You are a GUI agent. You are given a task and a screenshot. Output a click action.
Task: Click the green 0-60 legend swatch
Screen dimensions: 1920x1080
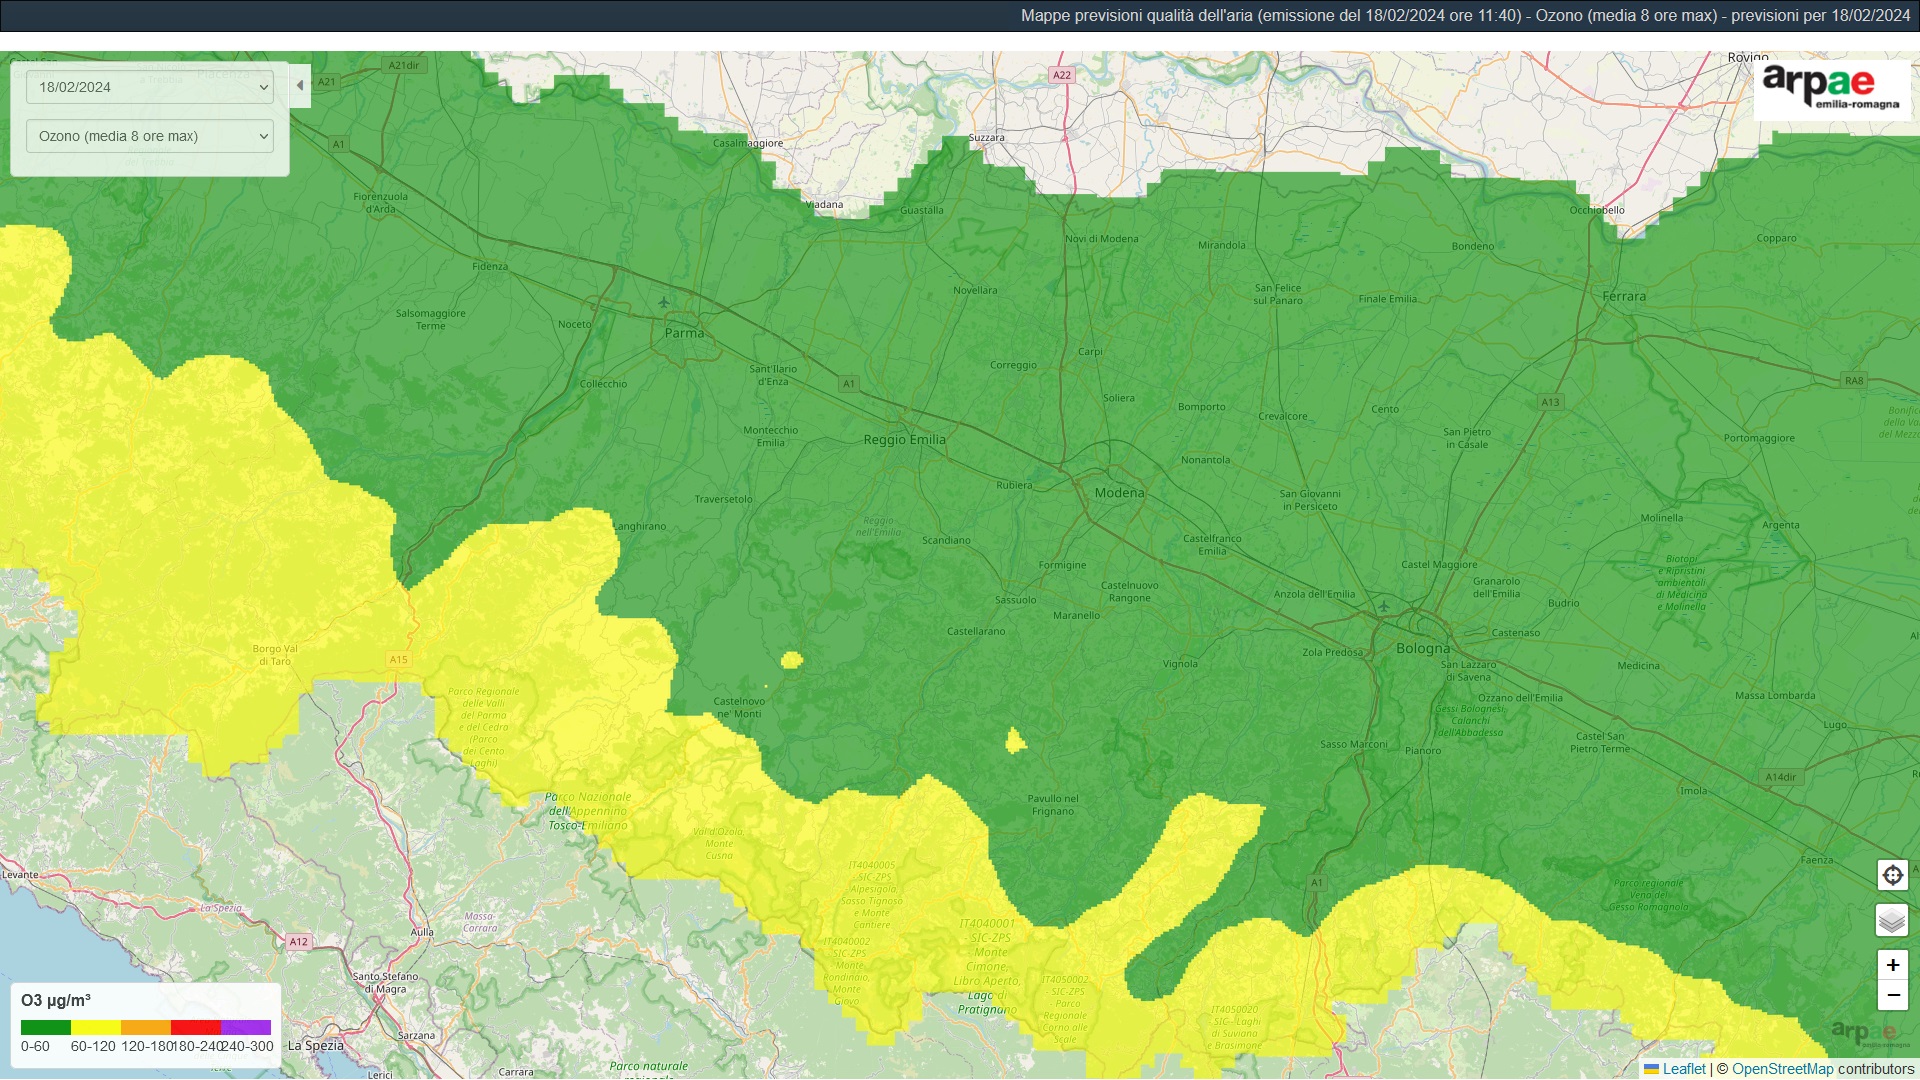46,1027
